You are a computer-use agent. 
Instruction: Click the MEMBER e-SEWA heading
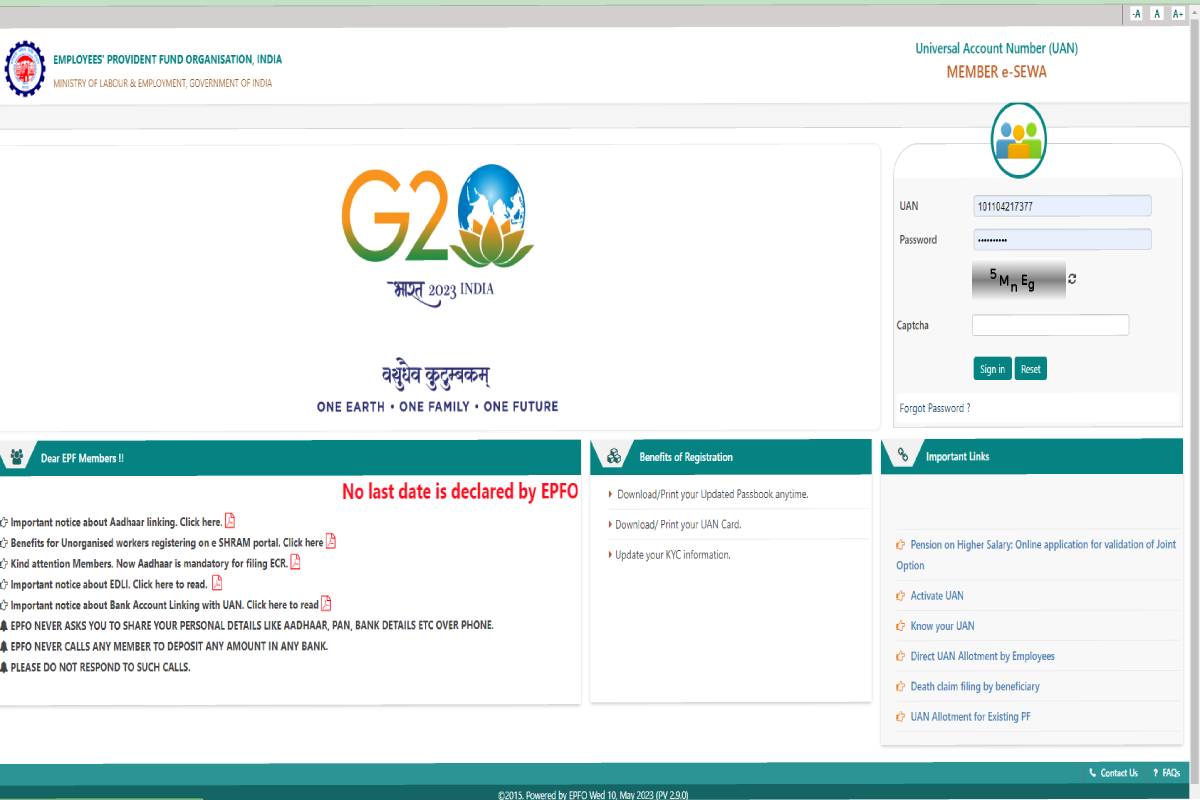[996, 72]
